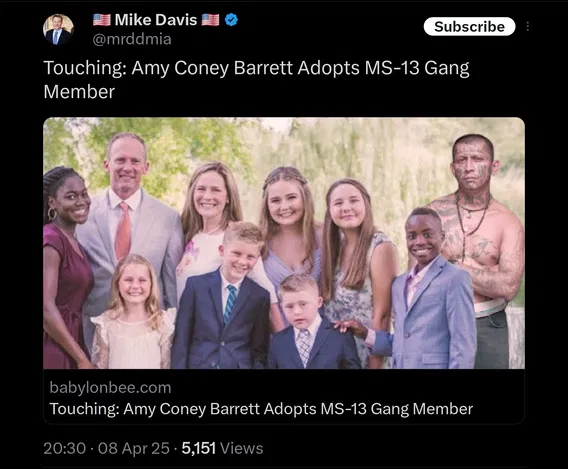This screenshot has height=469, width=568.
Task: Click the blue verified checkmark badge
Action: pos(231,20)
